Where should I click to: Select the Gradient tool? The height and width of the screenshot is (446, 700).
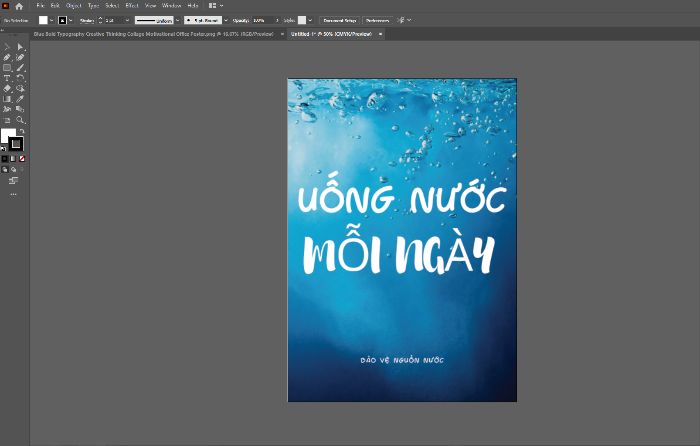pos(7,99)
